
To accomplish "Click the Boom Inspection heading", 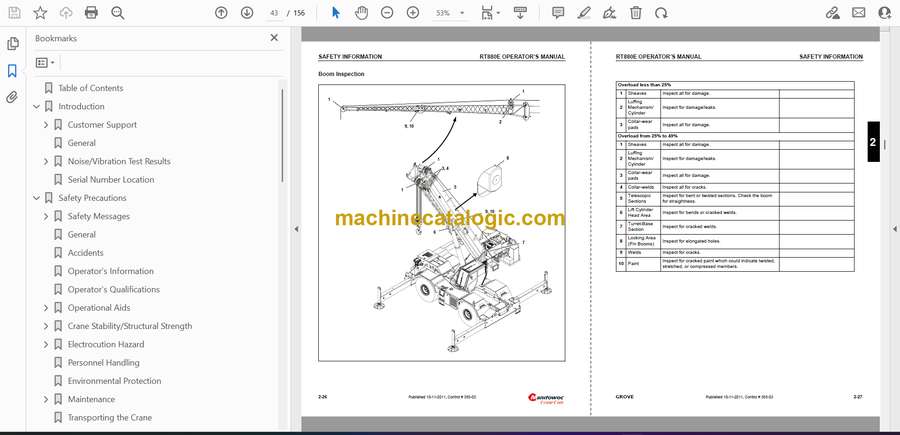I will 341,74.
